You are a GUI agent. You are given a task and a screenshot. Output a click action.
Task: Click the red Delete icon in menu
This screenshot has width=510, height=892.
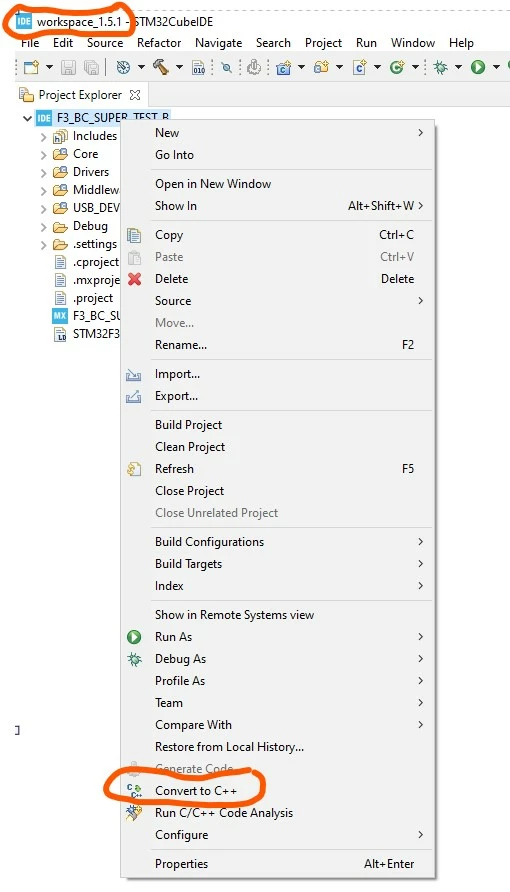135,279
